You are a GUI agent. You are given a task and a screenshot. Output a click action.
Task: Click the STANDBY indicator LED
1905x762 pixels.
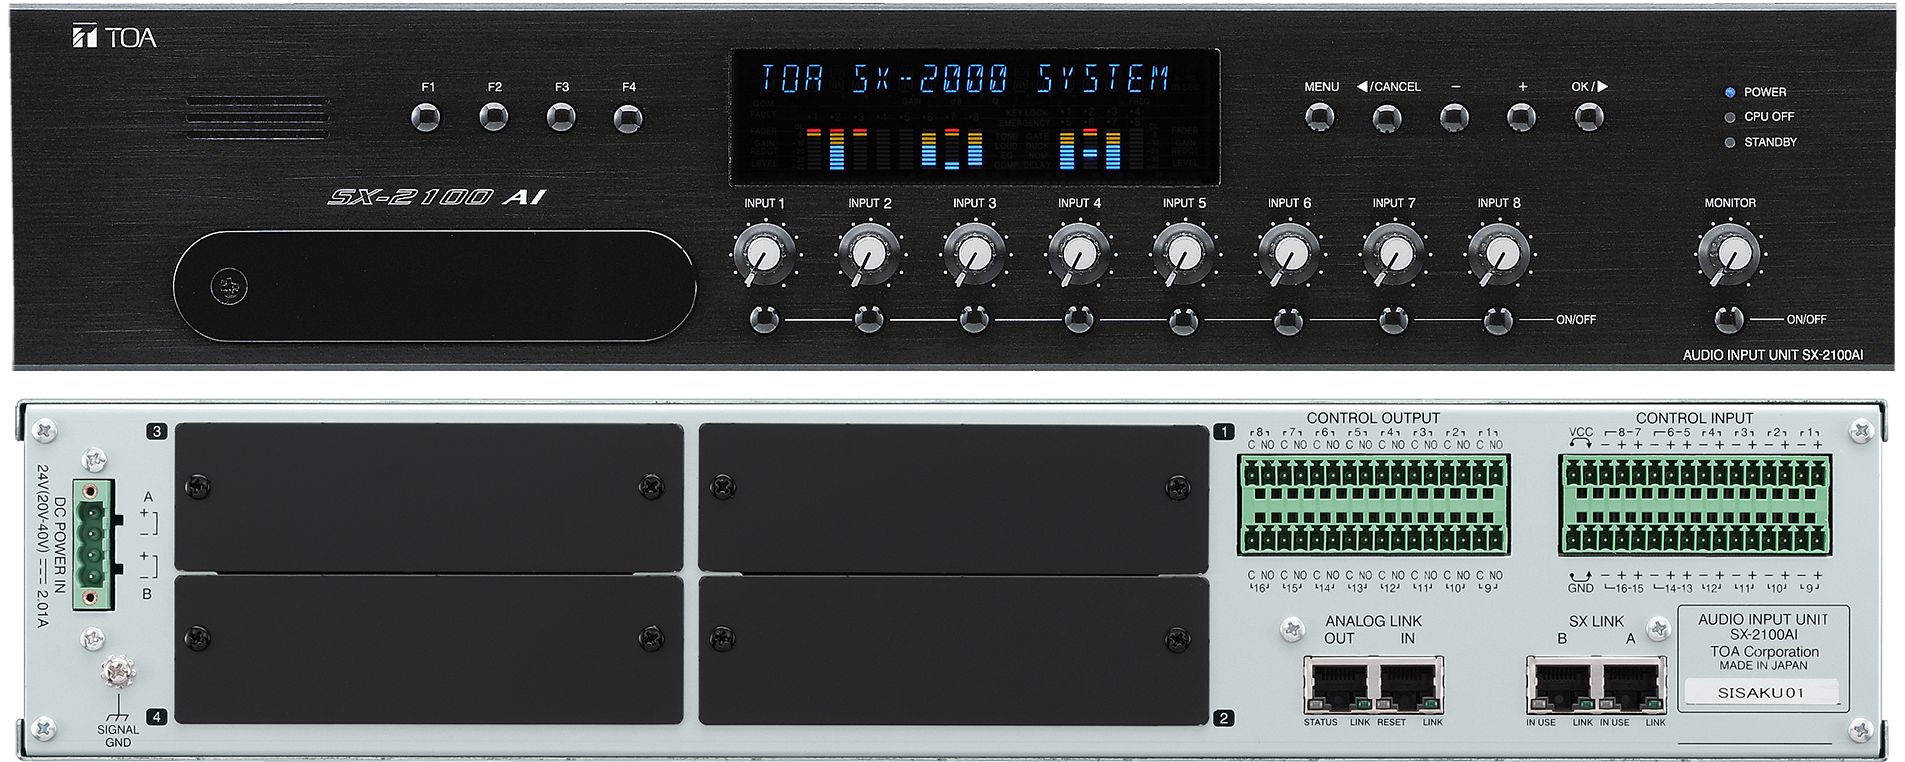coord(1730,142)
